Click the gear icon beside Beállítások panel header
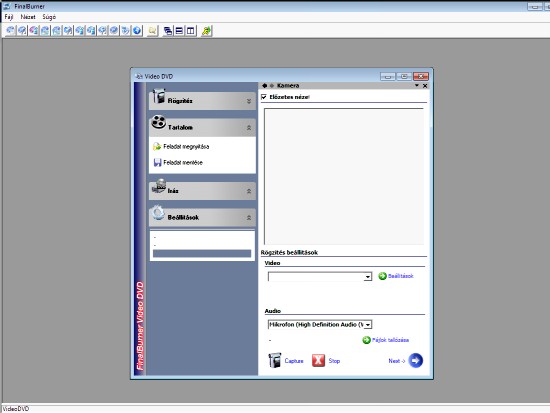This screenshot has width=550, height=413. [x=158, y=213]
